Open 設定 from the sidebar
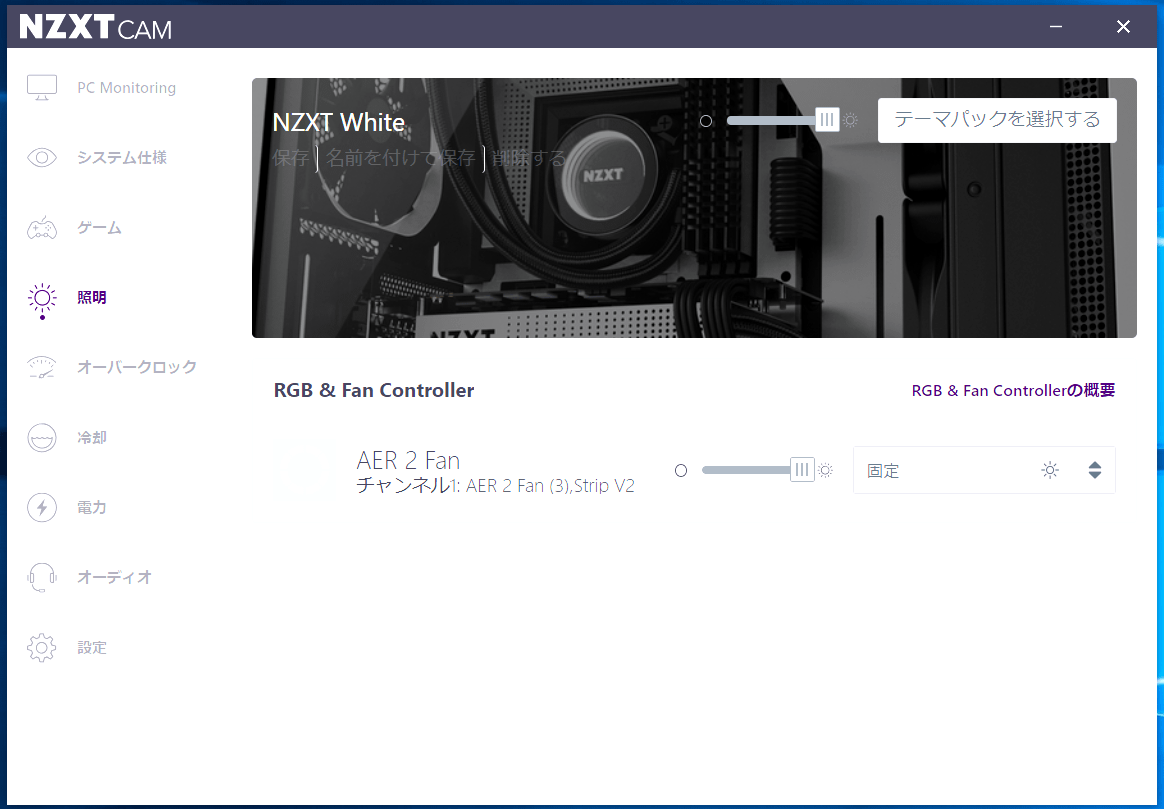This screenshot has height=809, width=1164. click(91, 647)
